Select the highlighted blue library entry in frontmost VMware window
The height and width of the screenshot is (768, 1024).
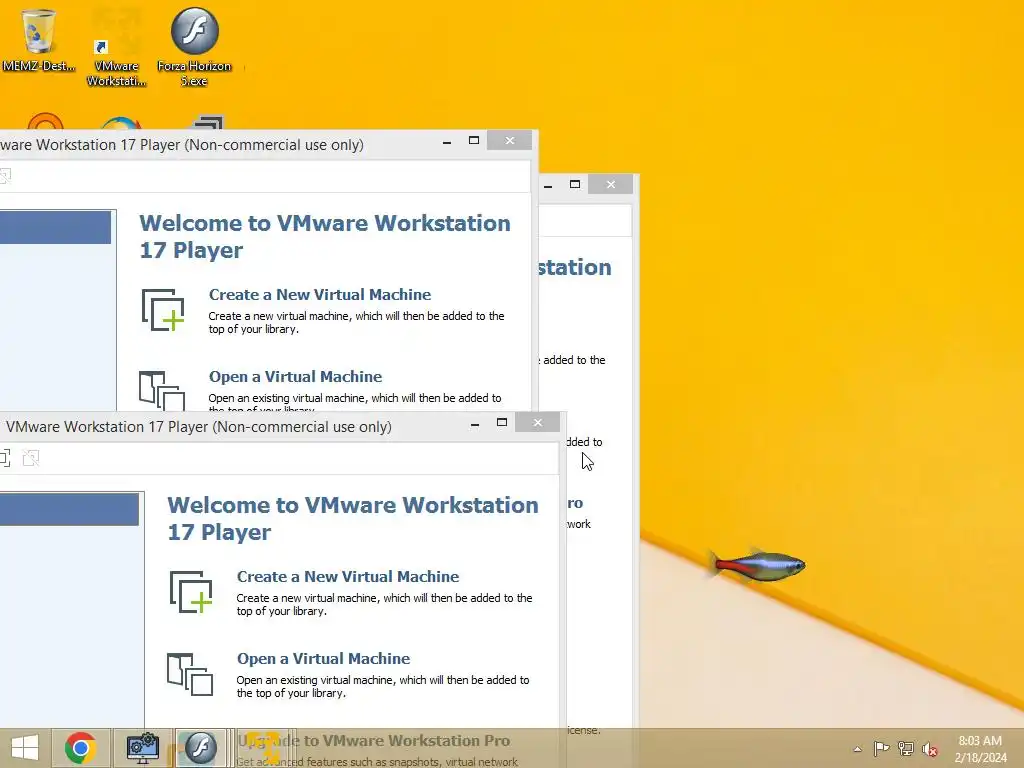point(69,509)
